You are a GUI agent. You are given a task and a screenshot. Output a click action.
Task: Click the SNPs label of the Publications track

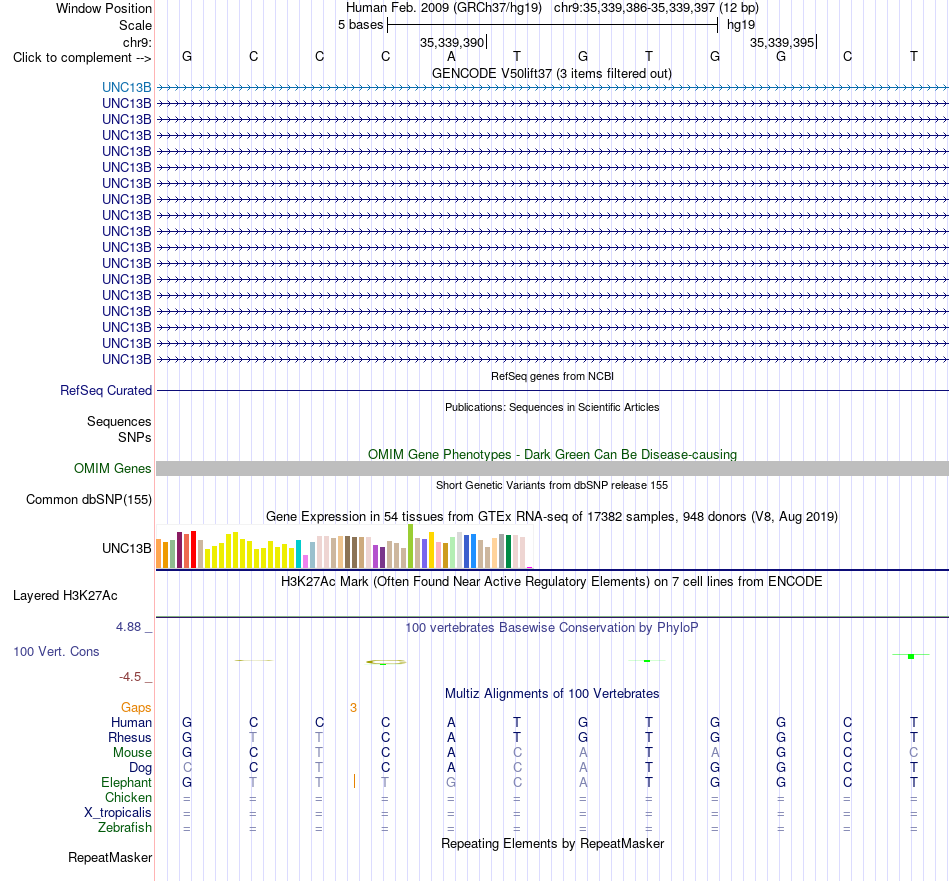pyautogui.click(x=135, y=437)
